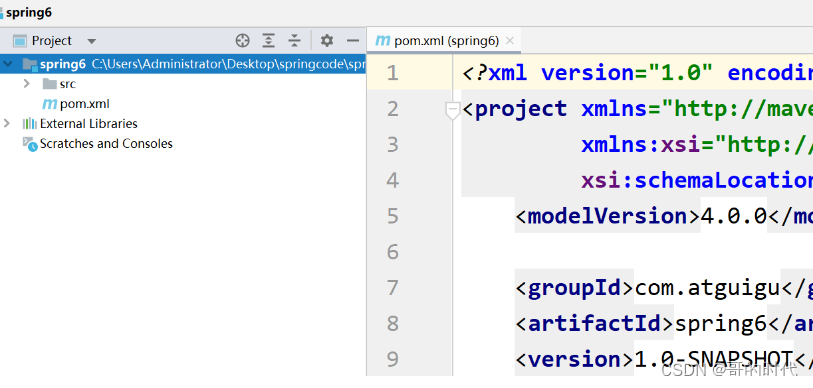
Task: Close the pom.xml (spring6) tab
Action: [510, 41]
